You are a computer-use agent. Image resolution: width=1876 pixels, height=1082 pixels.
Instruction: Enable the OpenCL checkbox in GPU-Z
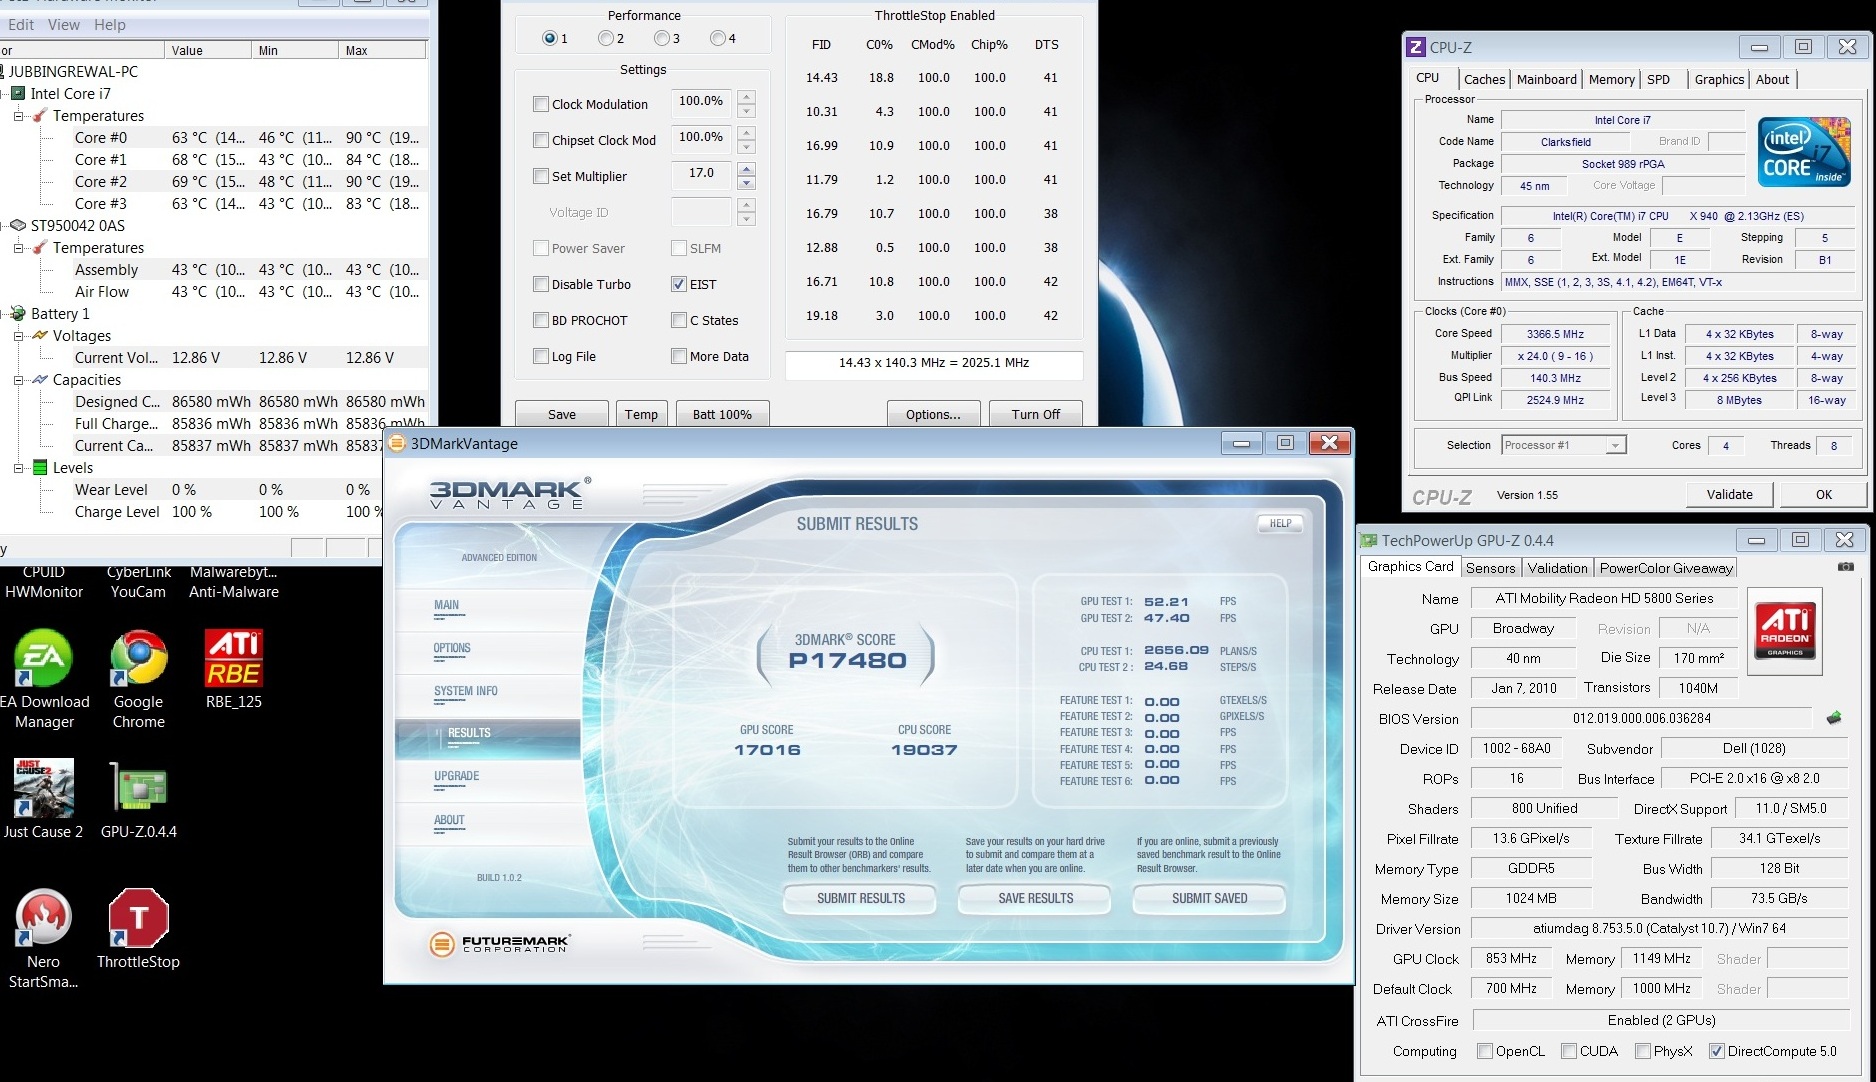tap(1485, 1051)
